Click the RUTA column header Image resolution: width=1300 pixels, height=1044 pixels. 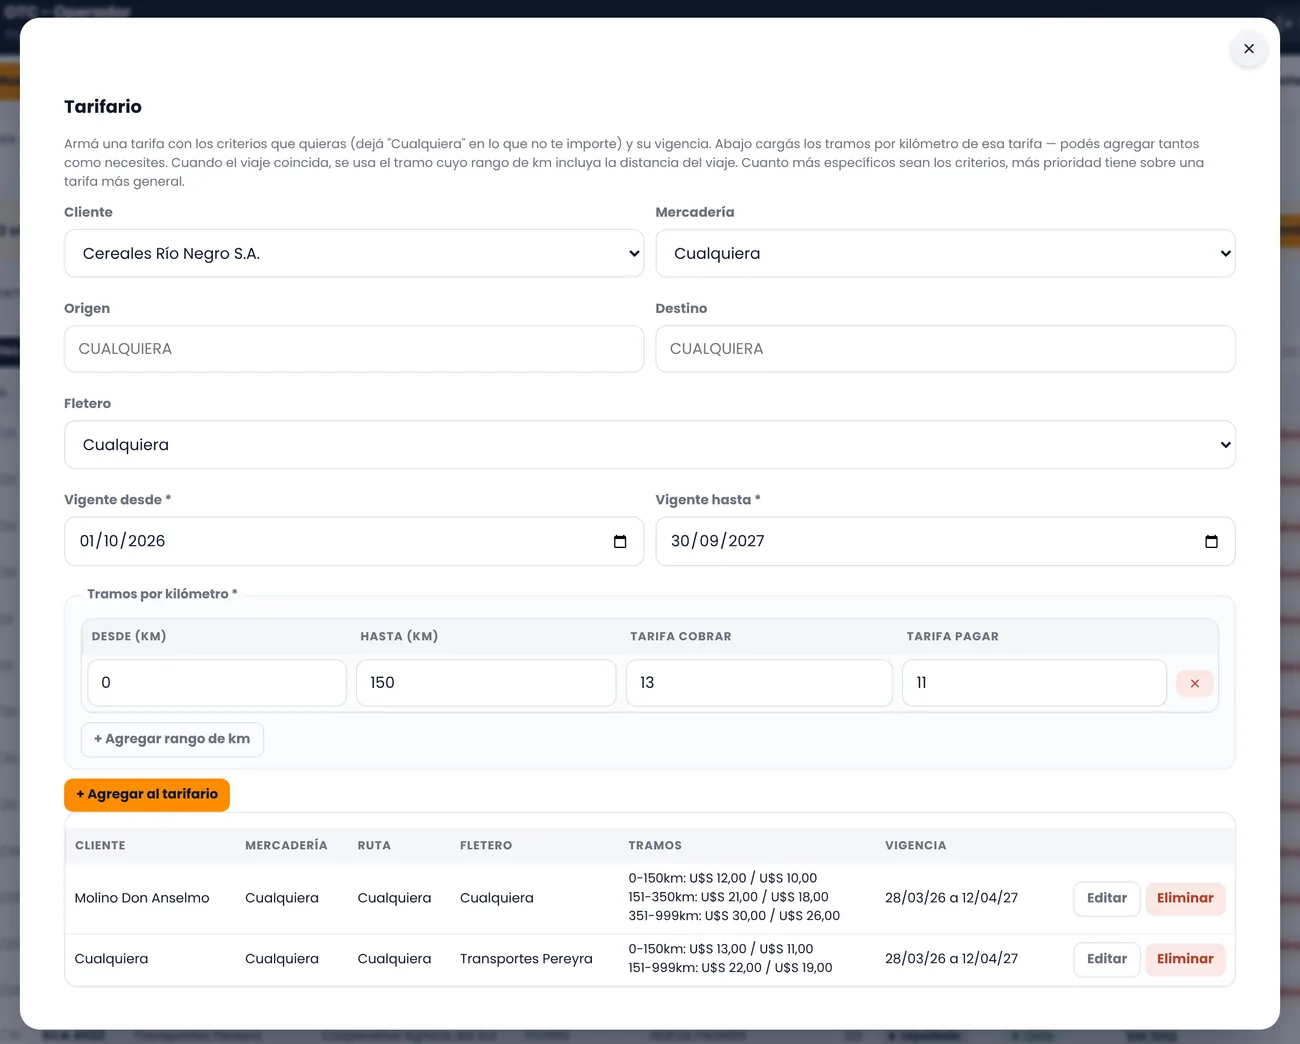[374, 846]
